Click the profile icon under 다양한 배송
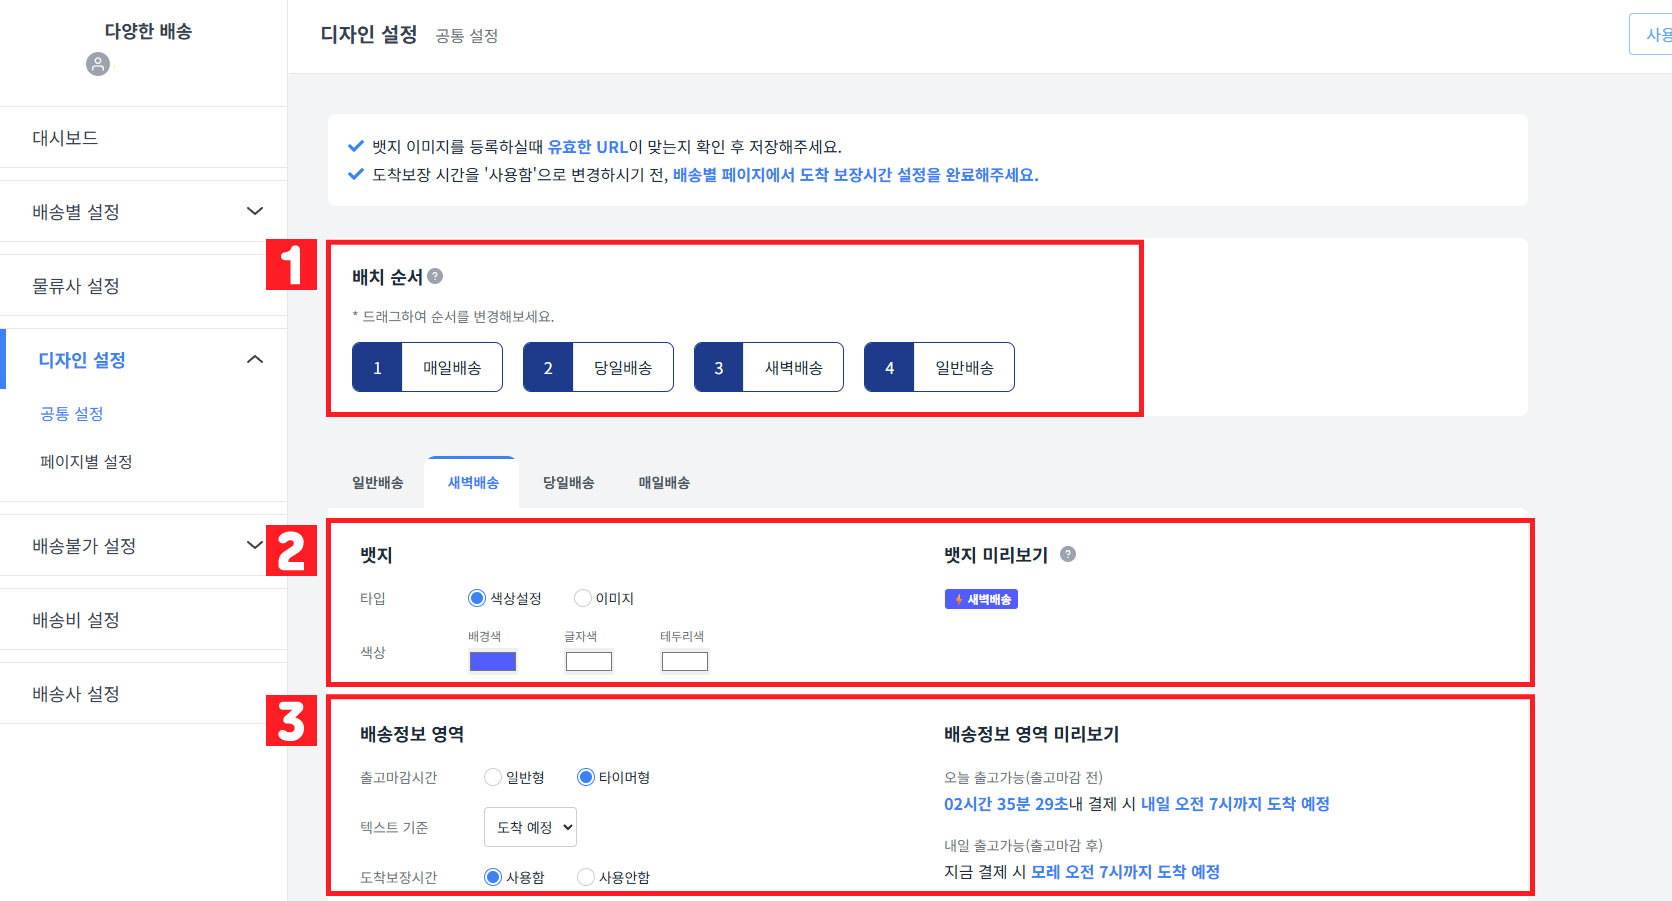1672x901 pixels. (97, 66)
